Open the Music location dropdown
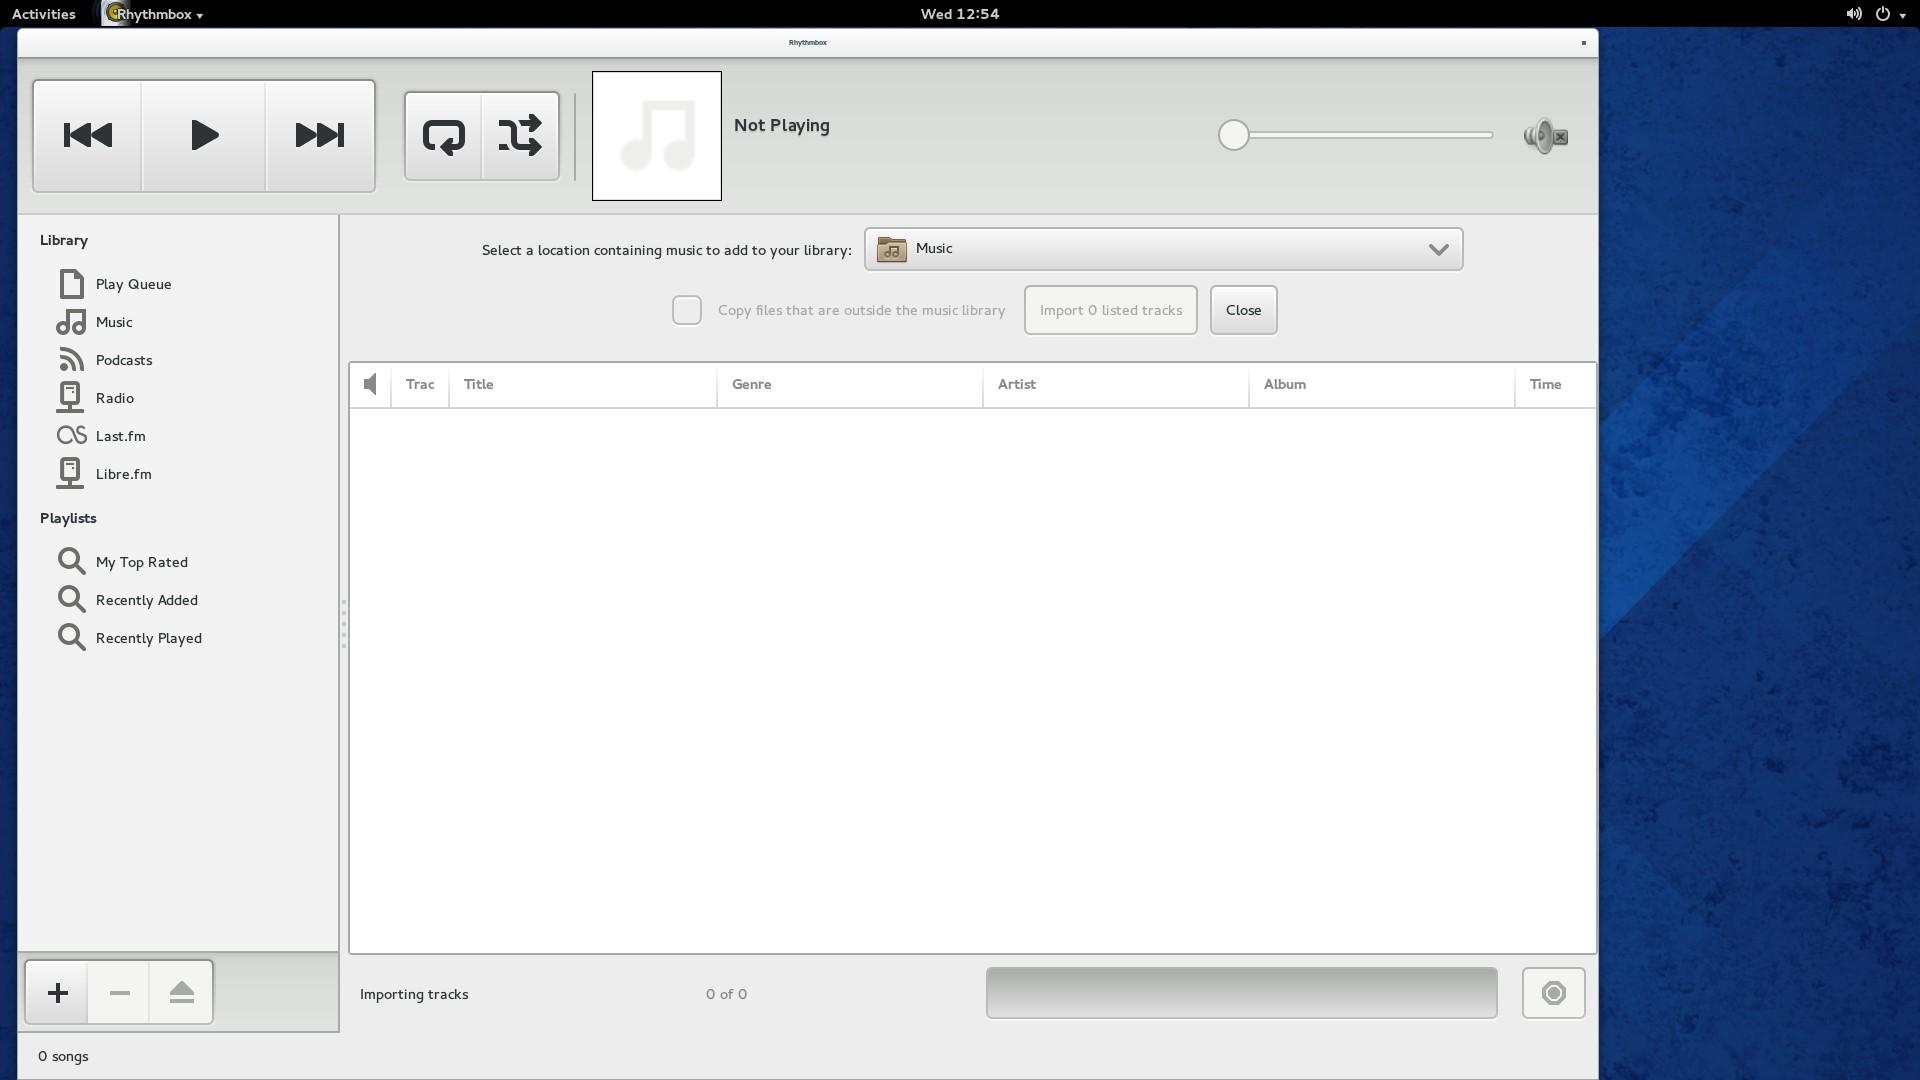The width and height of the screenshot is (1920, 1080). [1163, 249]
